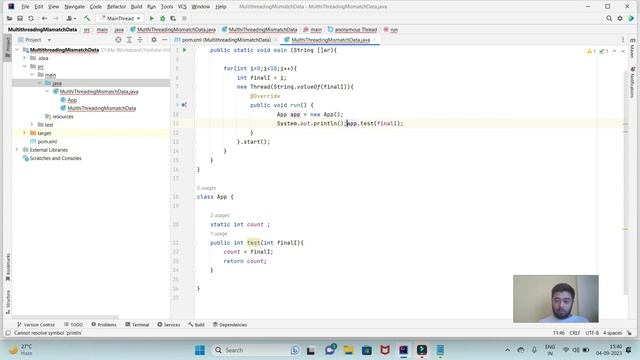Click Expand All in Project panel

point(129,40)
